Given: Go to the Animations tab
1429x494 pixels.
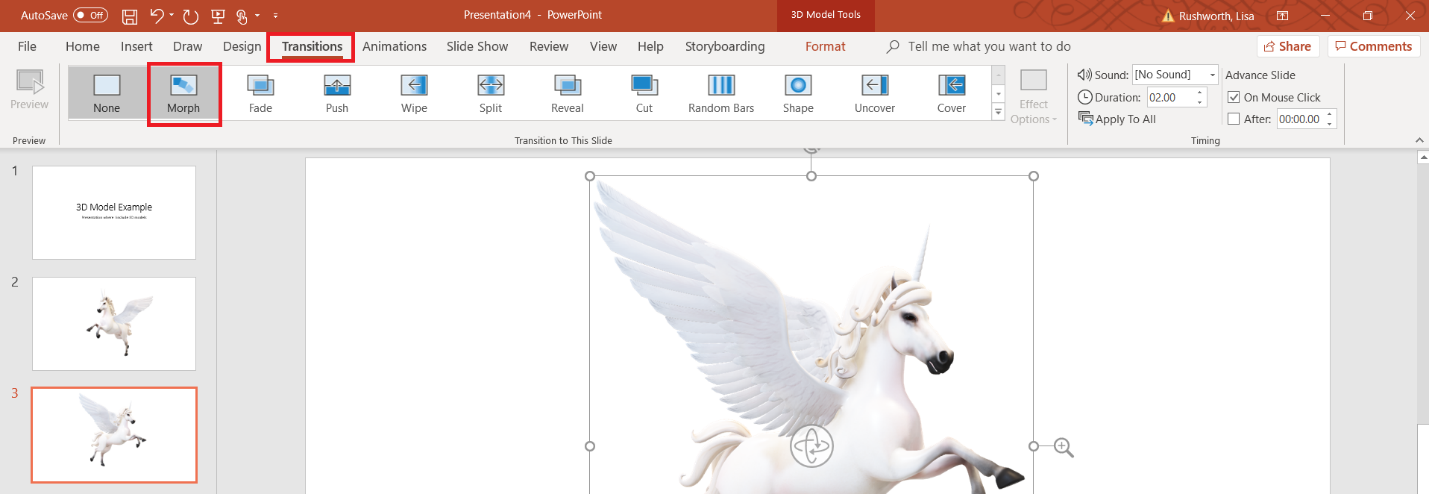Looking at the screenshot, I should click(x=394, y=46).
